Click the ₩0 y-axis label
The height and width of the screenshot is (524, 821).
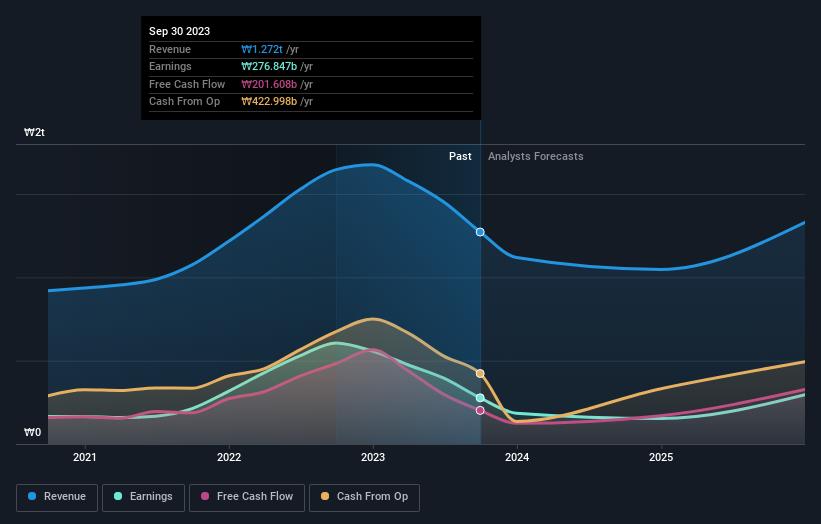[32, 432]
